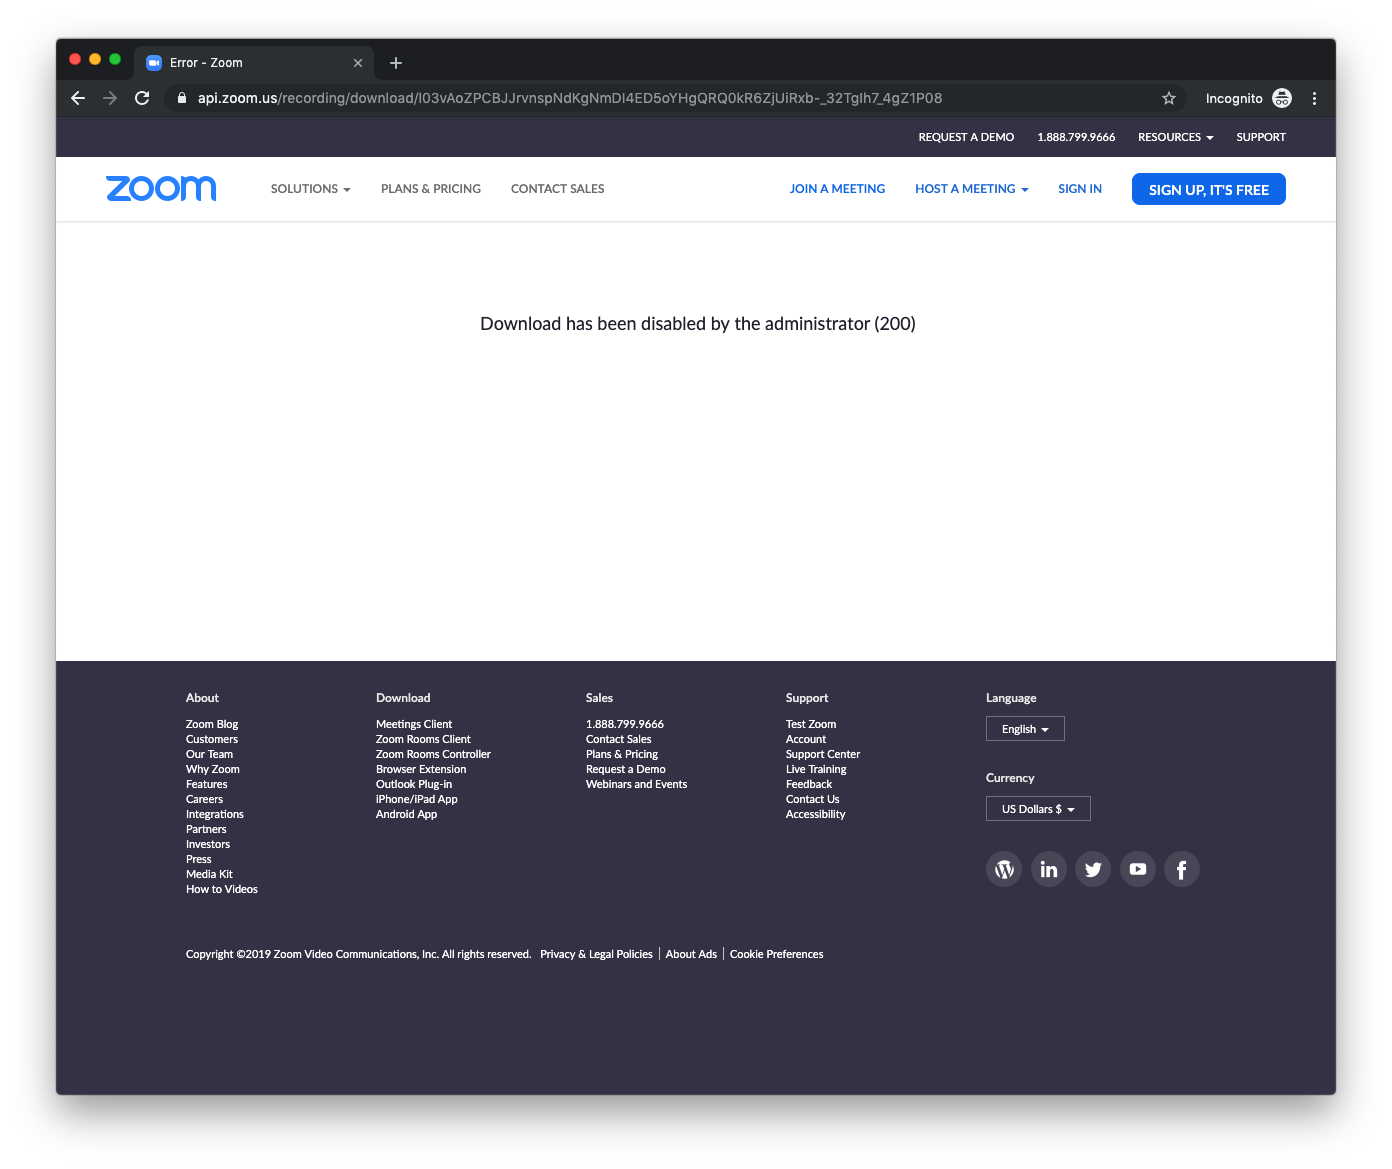This screenshot has height=1169, width=1392.
Task: Open the Zoom Rooms Client download link
Action: coord(423,739)
